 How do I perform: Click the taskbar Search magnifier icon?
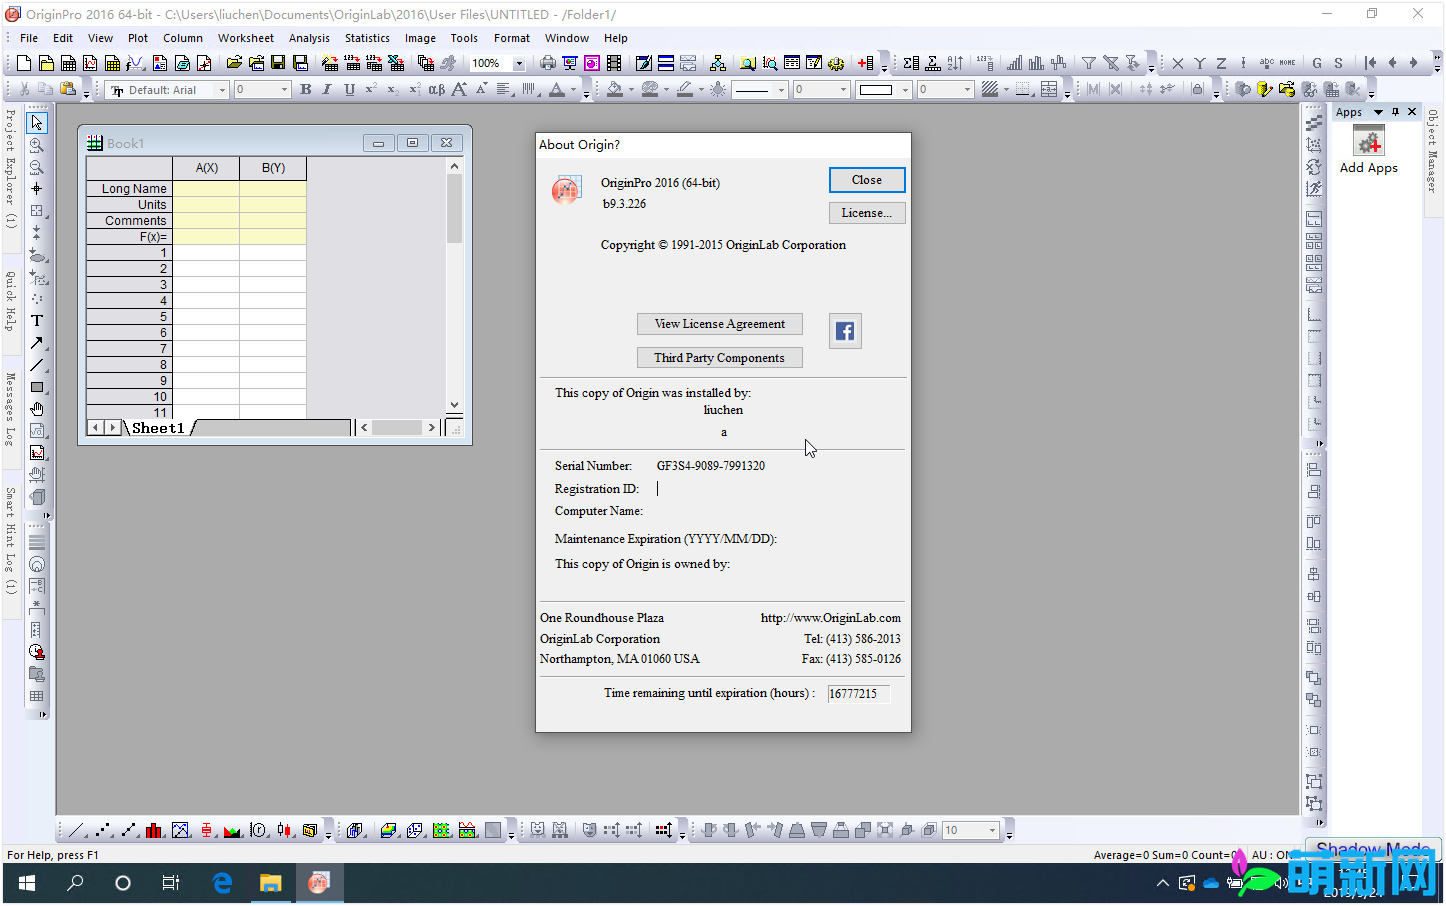click(75, 883)
